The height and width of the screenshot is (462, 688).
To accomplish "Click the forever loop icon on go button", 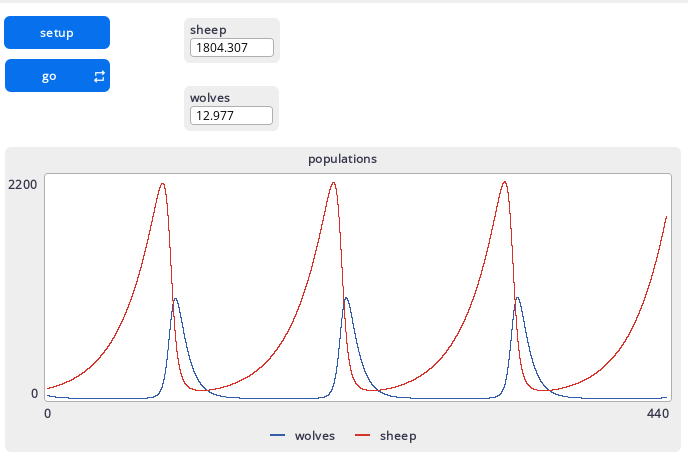I will tap(99, 76).
